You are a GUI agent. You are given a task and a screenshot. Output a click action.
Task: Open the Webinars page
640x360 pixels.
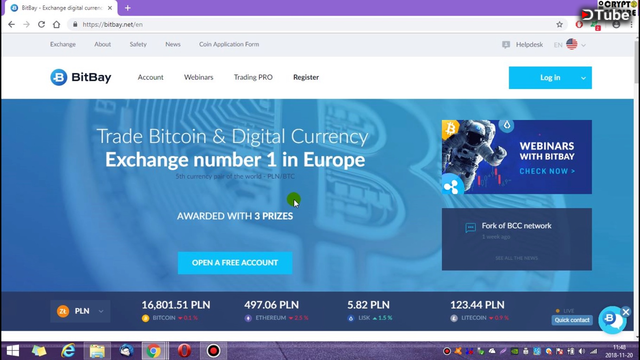[x=198, y=77]
